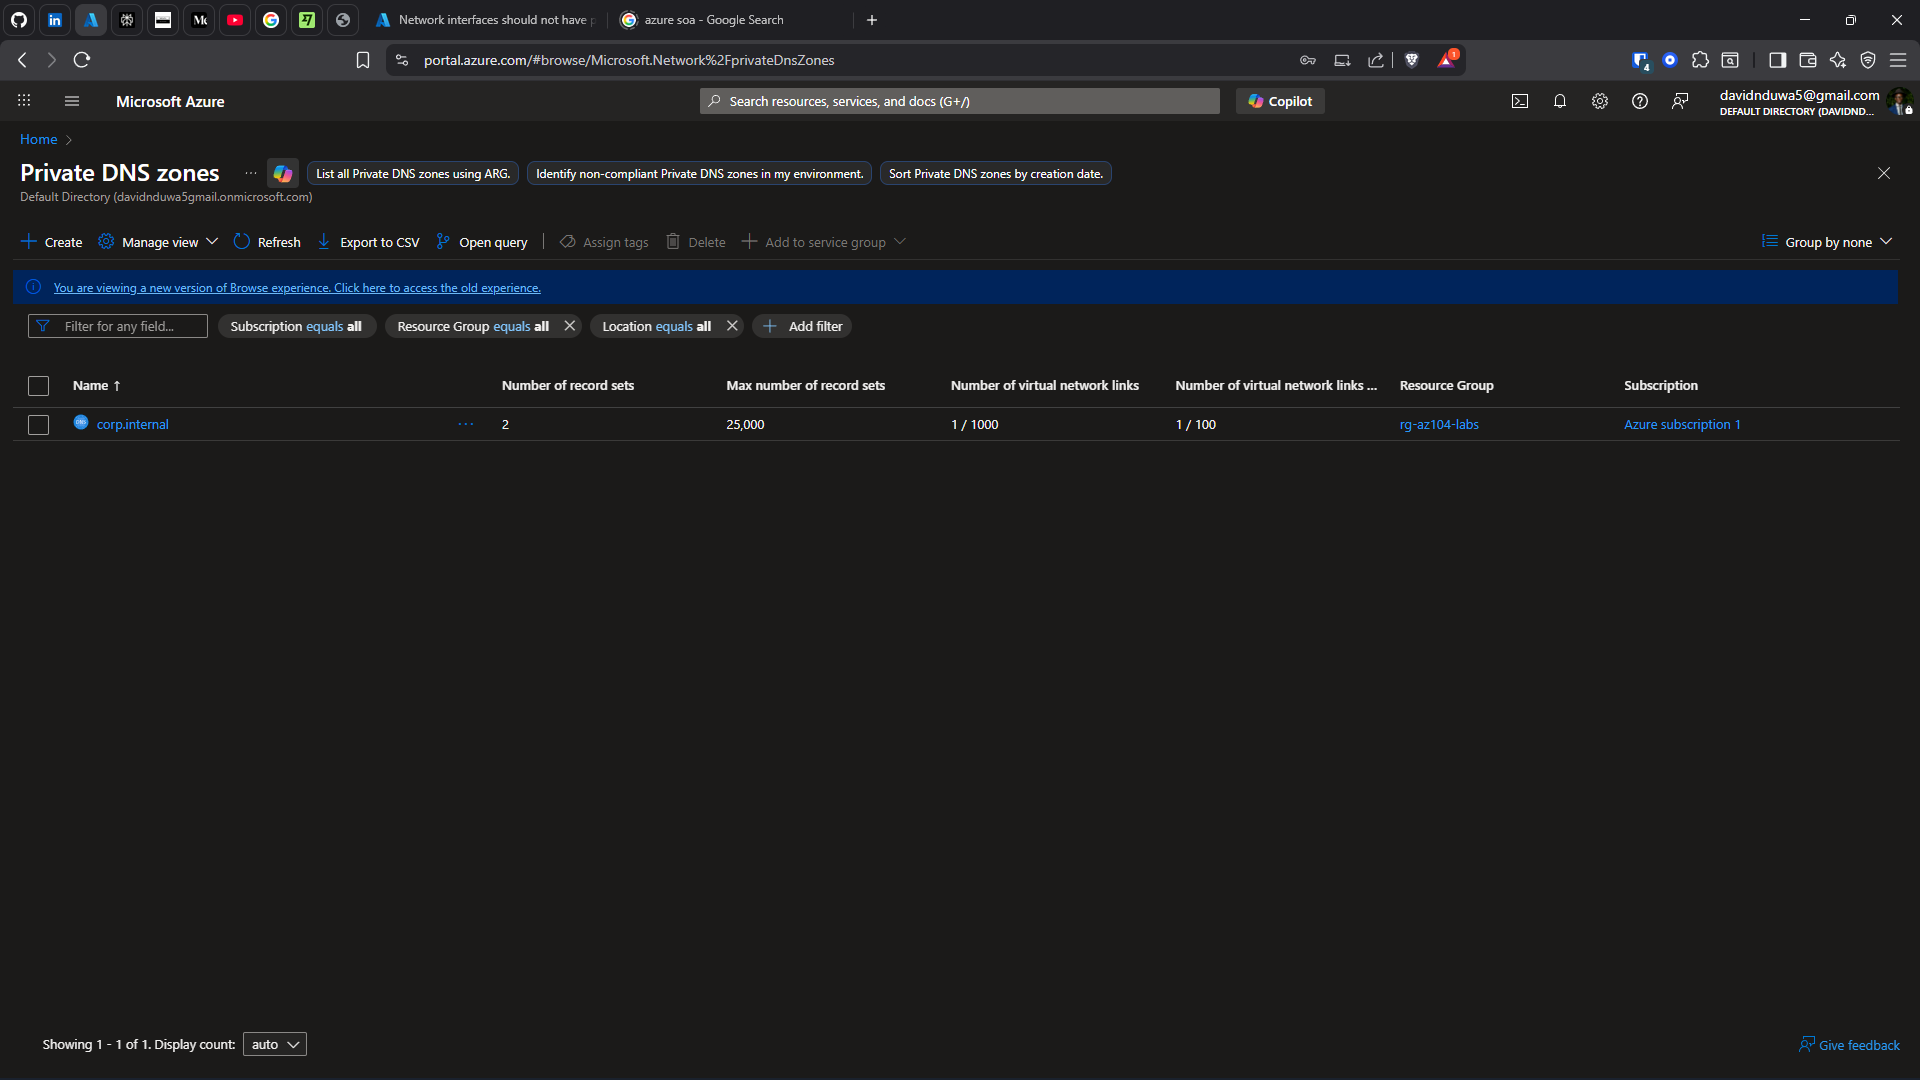This screenshot has height=1080, width=1920.
Task: Click the Brave Shields icon
Action: tap(1412, 60)
